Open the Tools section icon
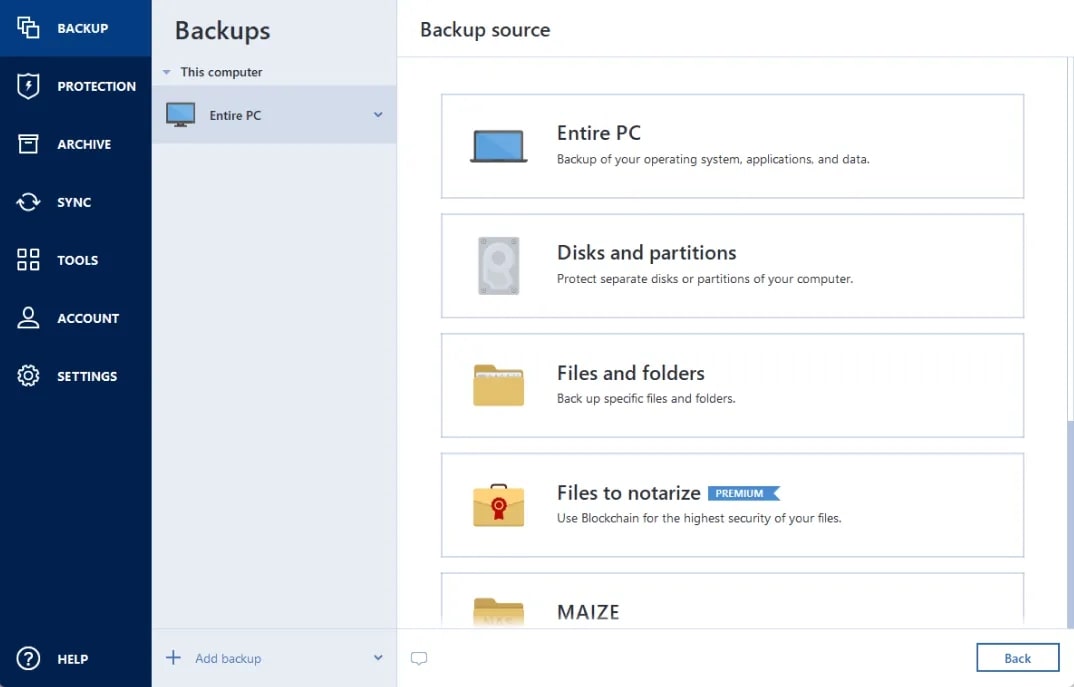The height and width of the screenshot is (687, 1074). (x=27, y=259)
